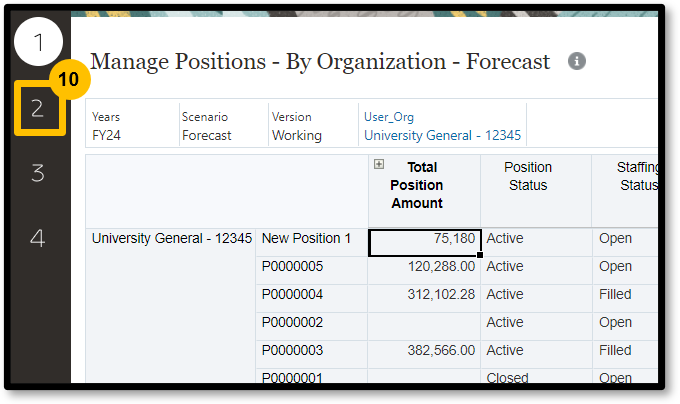This screenshot has width=680, height=404.
Task: Open step 2 in the sidebar
Action: [38, 109]
